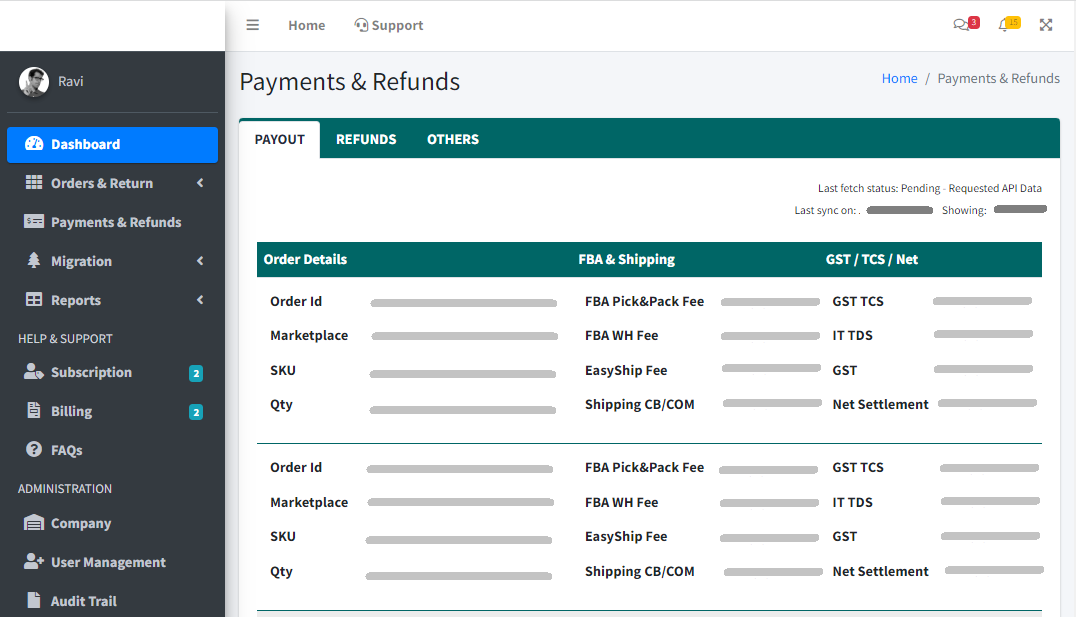Open the notifications bell icon

click(1004, 25)
